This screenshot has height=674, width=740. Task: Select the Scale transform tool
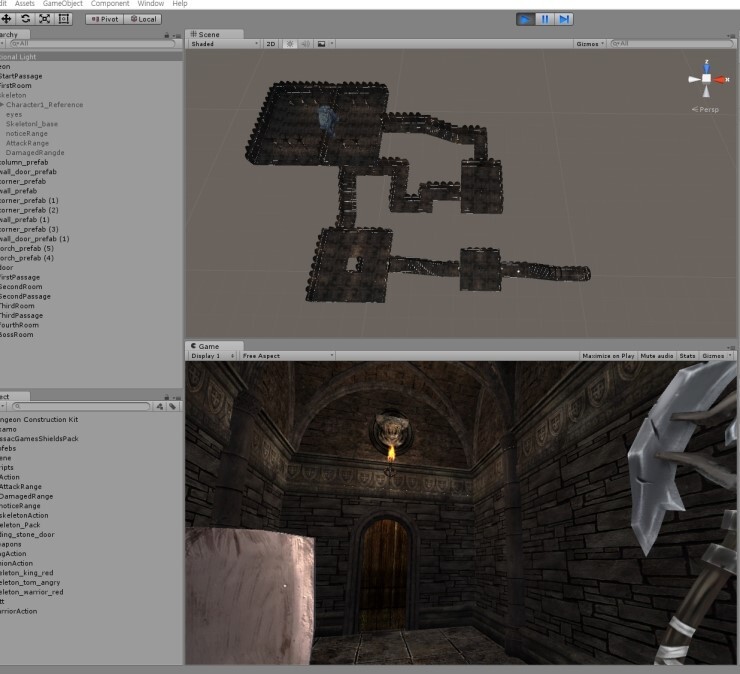point(44,19)
